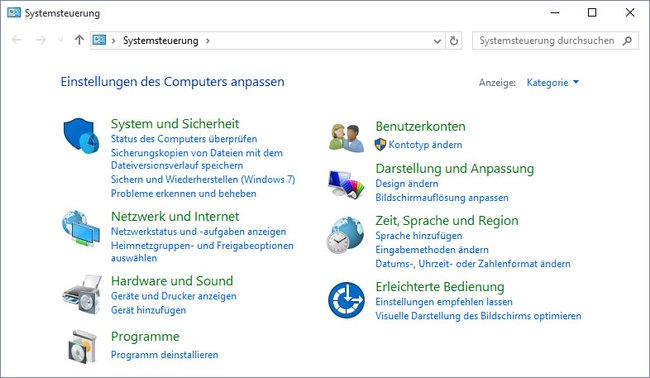This screenshot has width=650, height=378.
Task: Open the System und Sicherheit shield icon
Action: pos(81,136)
